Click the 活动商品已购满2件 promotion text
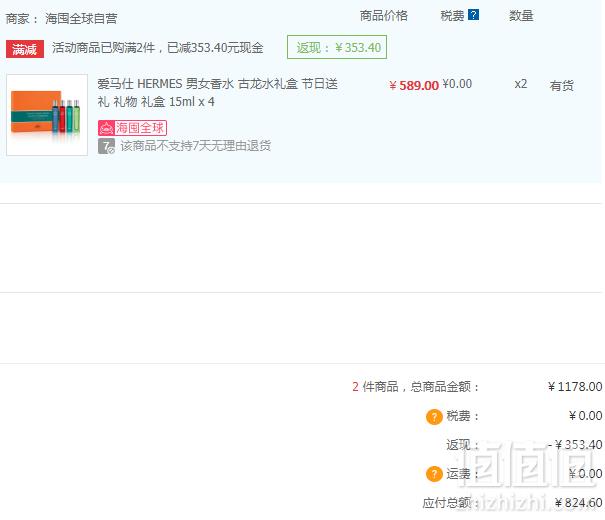 coord(157,48)
